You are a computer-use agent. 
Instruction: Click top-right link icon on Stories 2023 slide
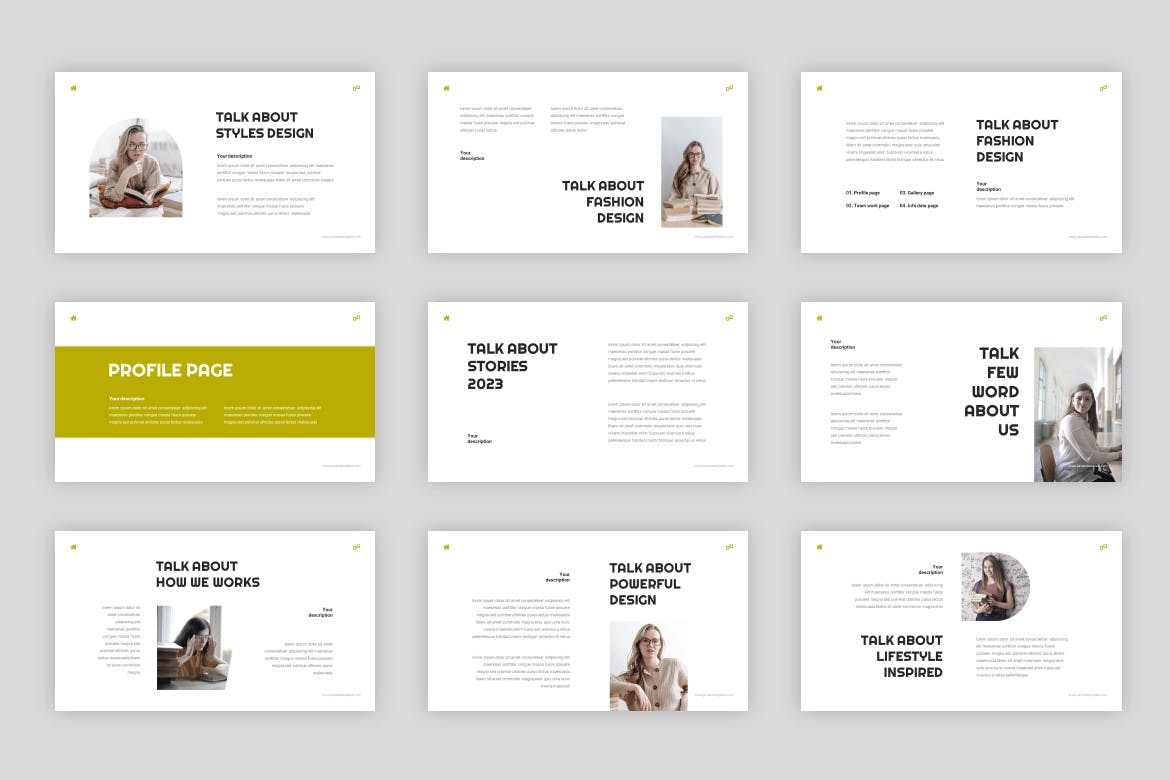point(729,318)
